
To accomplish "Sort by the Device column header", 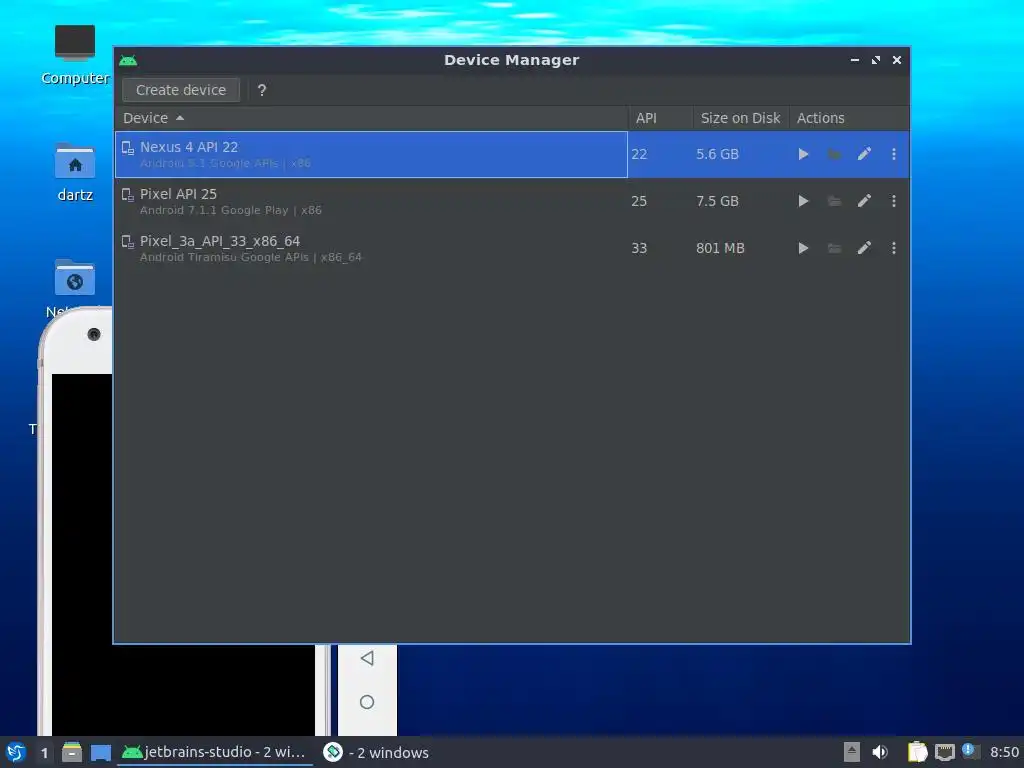I will pyautogui.click(x=371, y=118).
